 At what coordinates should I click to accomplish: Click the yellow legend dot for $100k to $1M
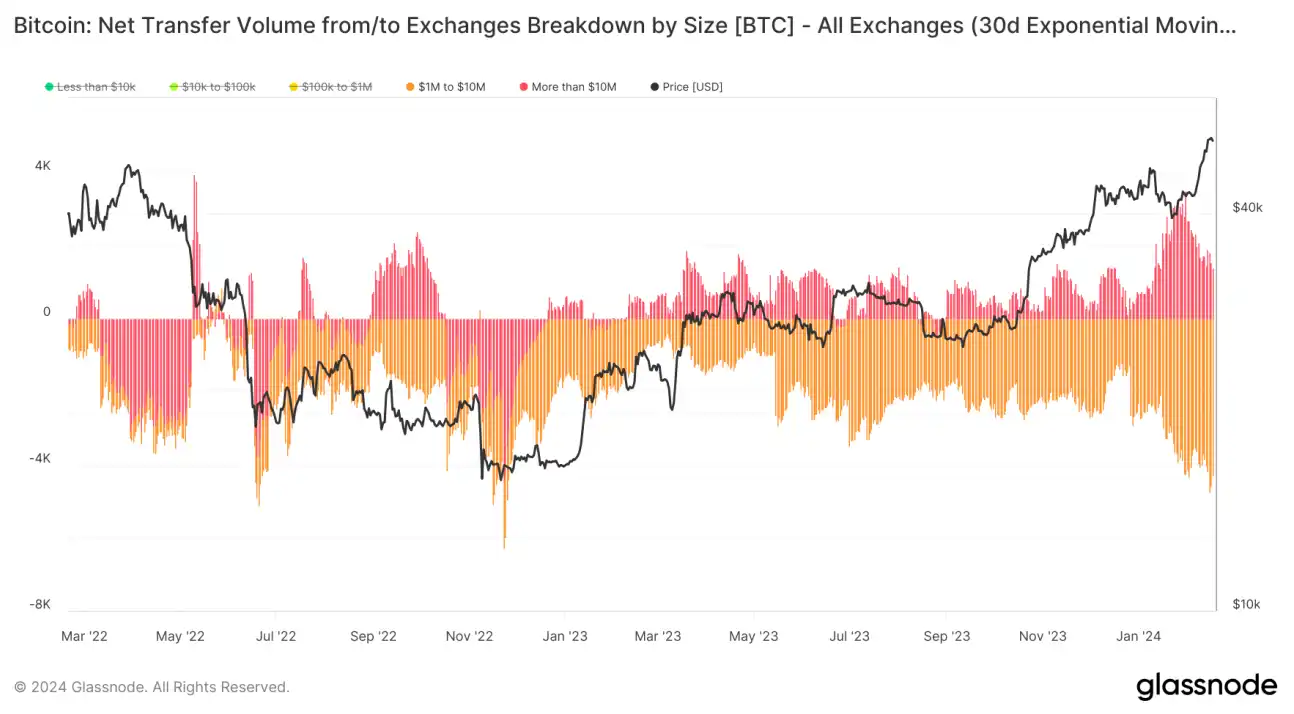coord(294,87)
